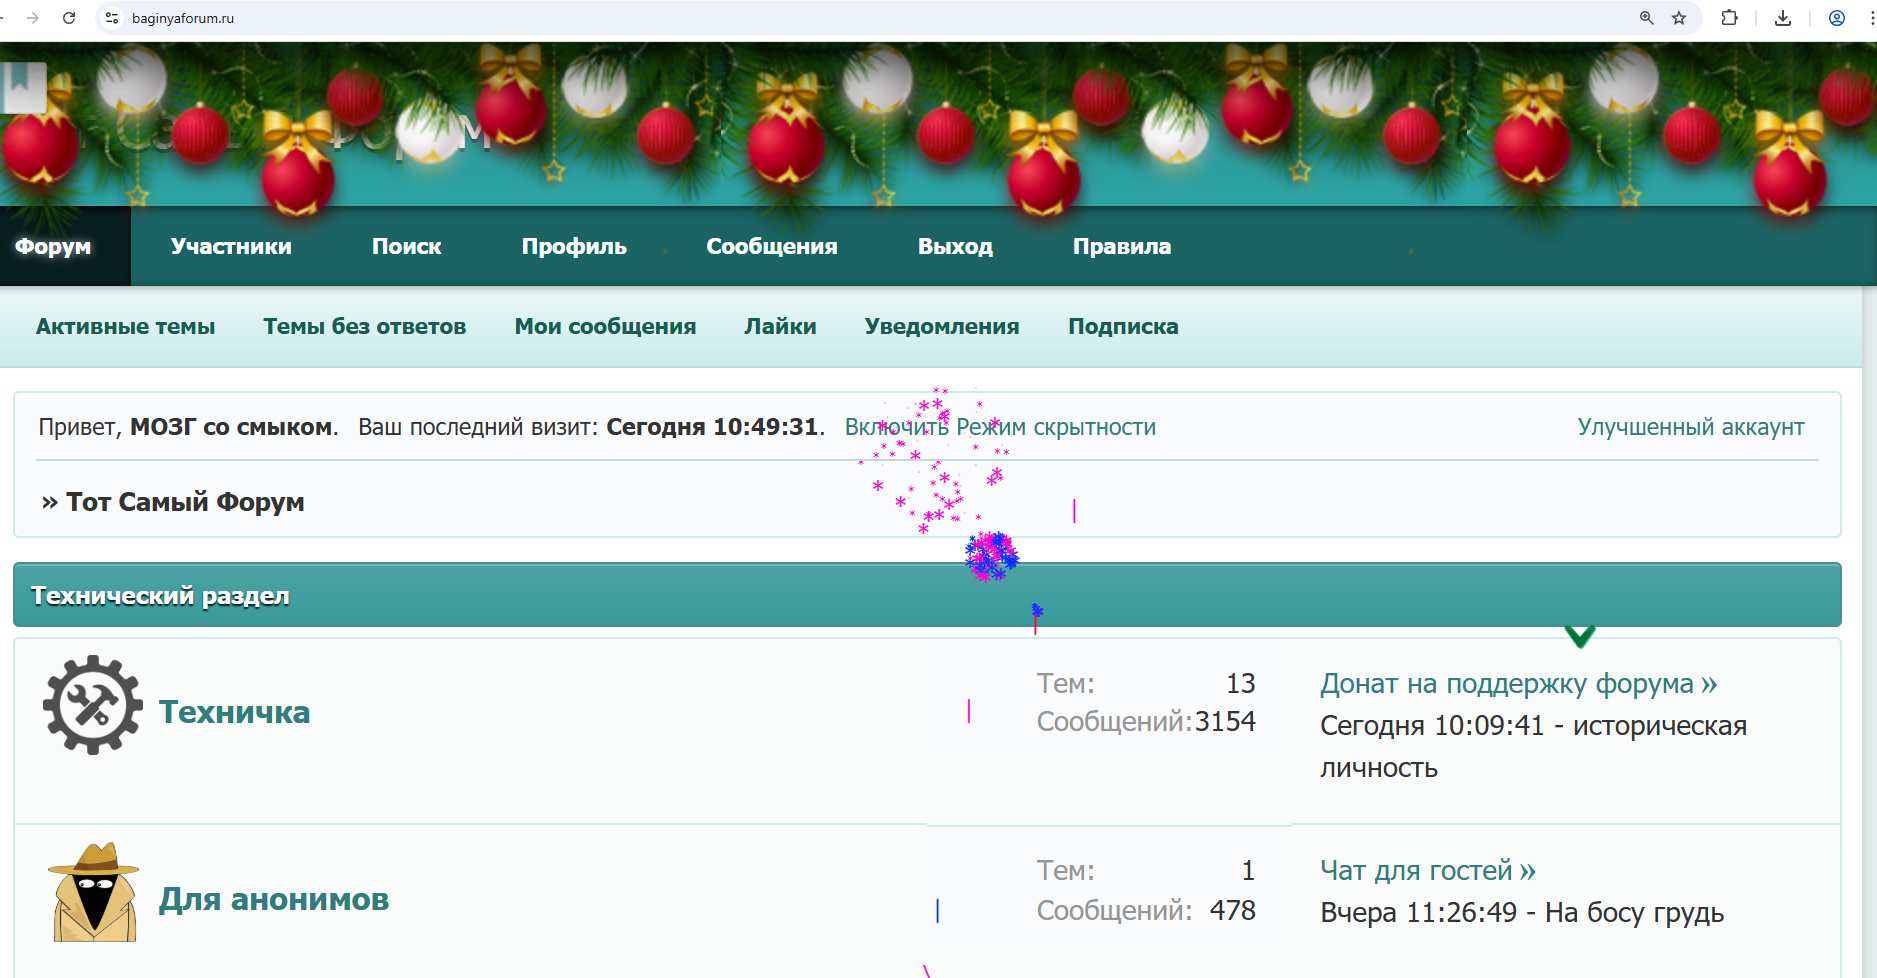Bookmark this page using the star icon
The height and width of the screenshot is (978, 1877).
1679,18
